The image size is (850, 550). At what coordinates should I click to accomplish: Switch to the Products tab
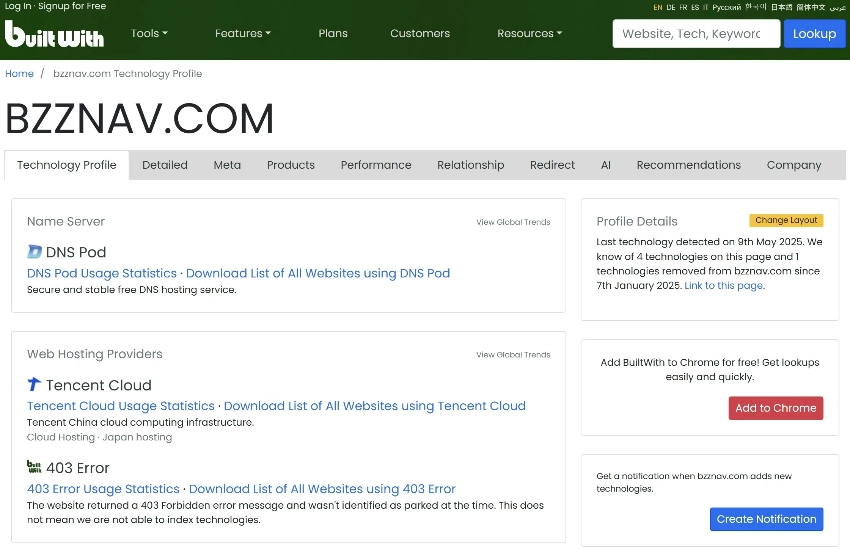point(291,165)
